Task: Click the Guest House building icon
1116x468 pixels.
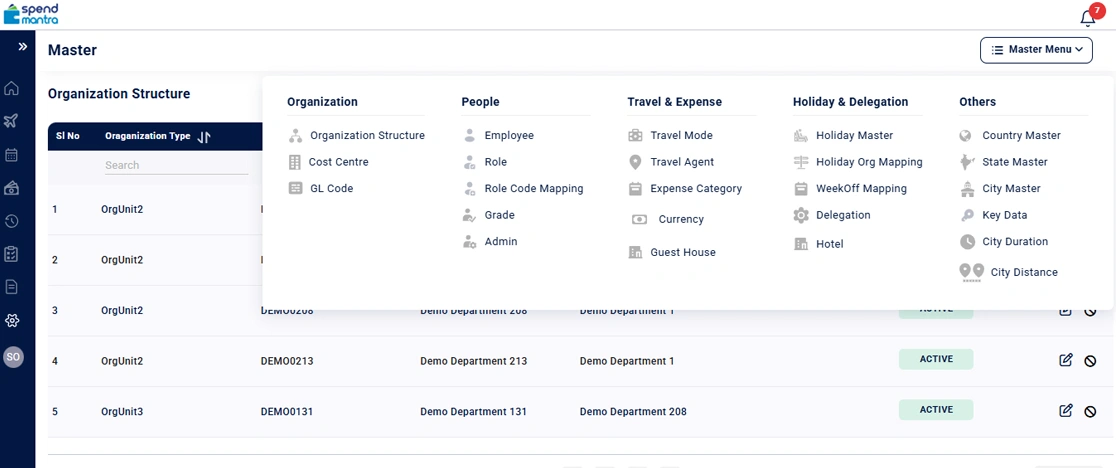Action: click(x=636, y=252)
